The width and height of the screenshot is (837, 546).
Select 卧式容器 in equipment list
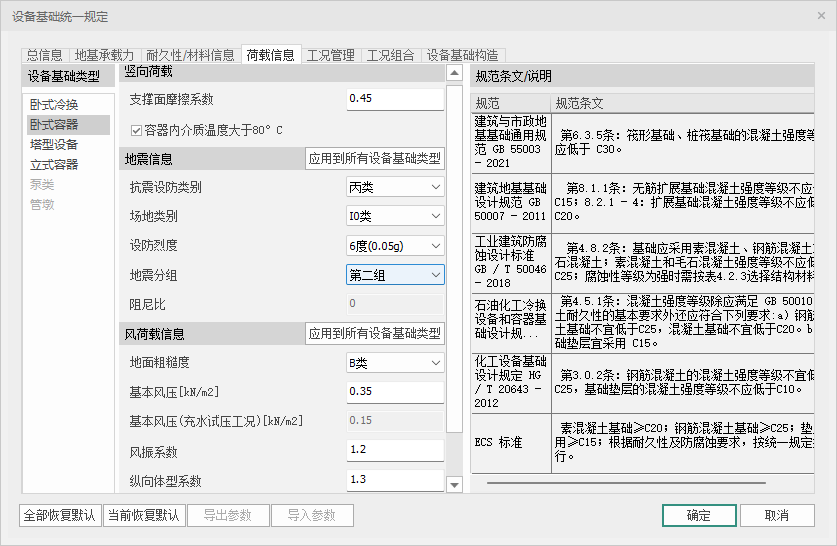click(x=68, y=125)
